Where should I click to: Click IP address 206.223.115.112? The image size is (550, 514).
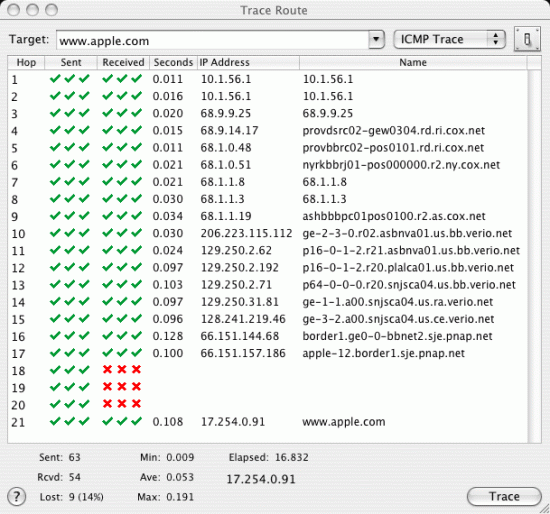[x=246, y=233]
